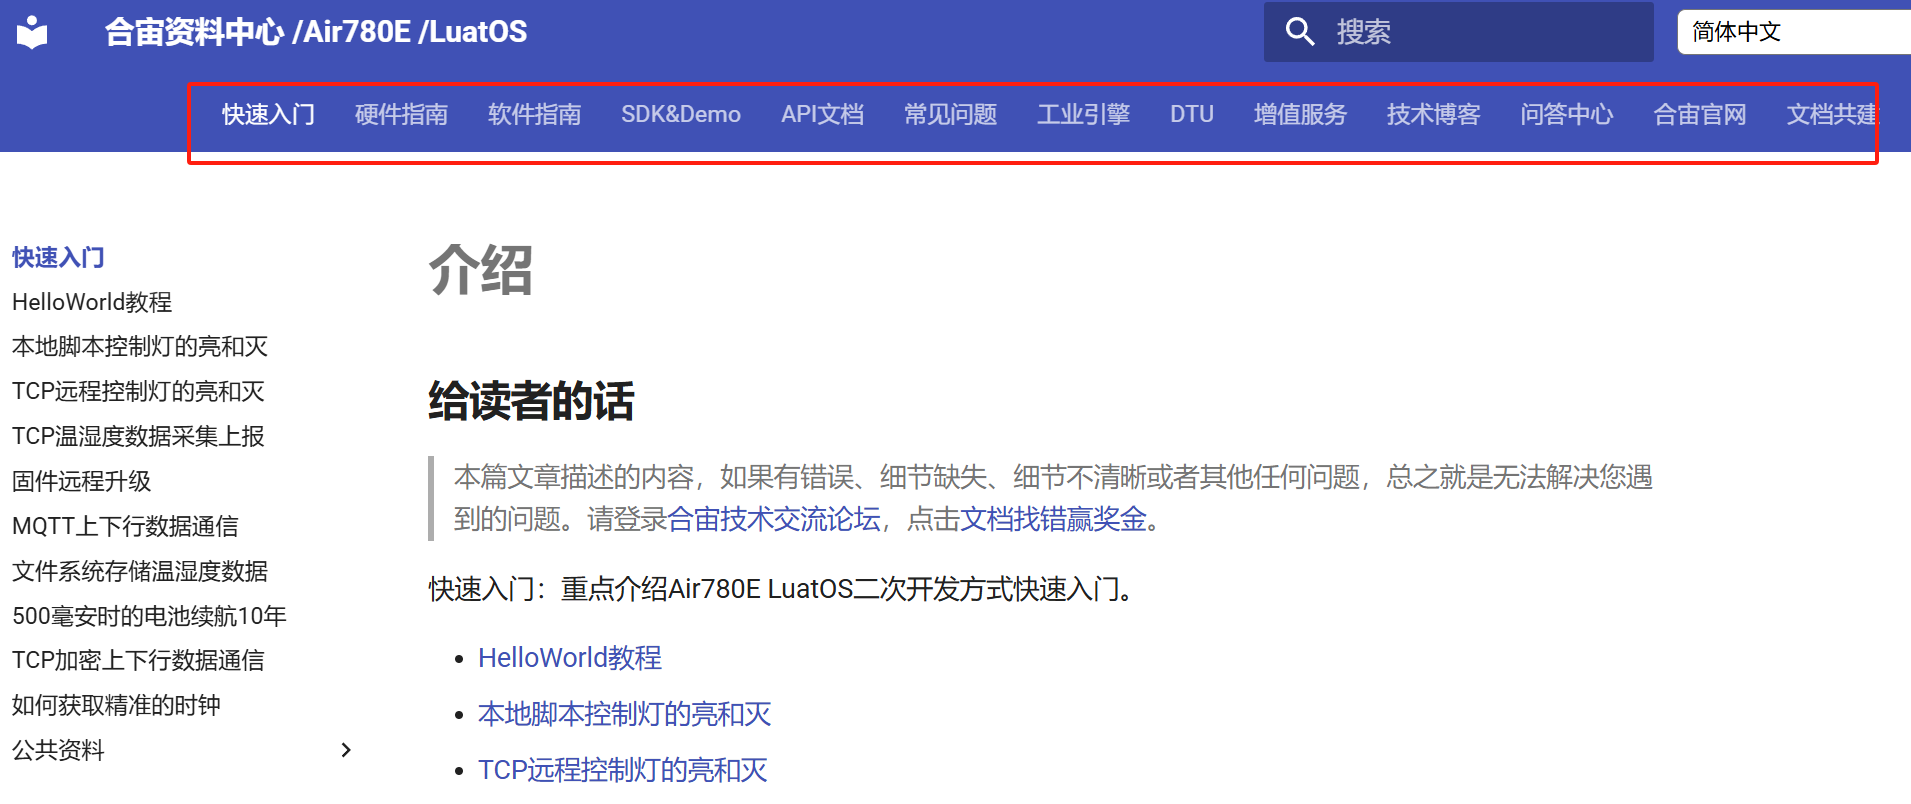The image size is (1911, 804).
Task: Focus the 搜索 search input field
Action: [x=1458, y=32]
